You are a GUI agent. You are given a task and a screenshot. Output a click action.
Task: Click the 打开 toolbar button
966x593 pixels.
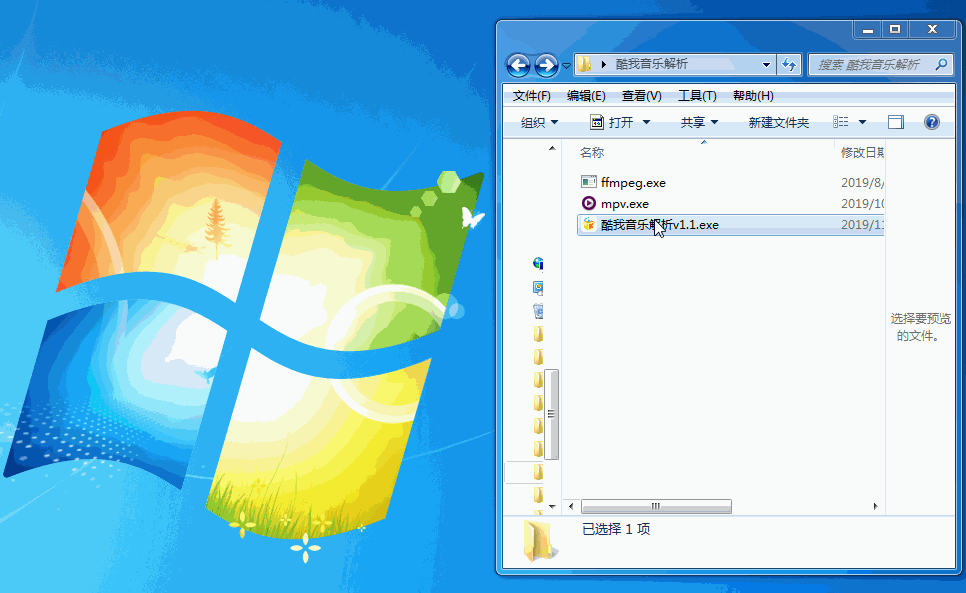coord(612,123)
